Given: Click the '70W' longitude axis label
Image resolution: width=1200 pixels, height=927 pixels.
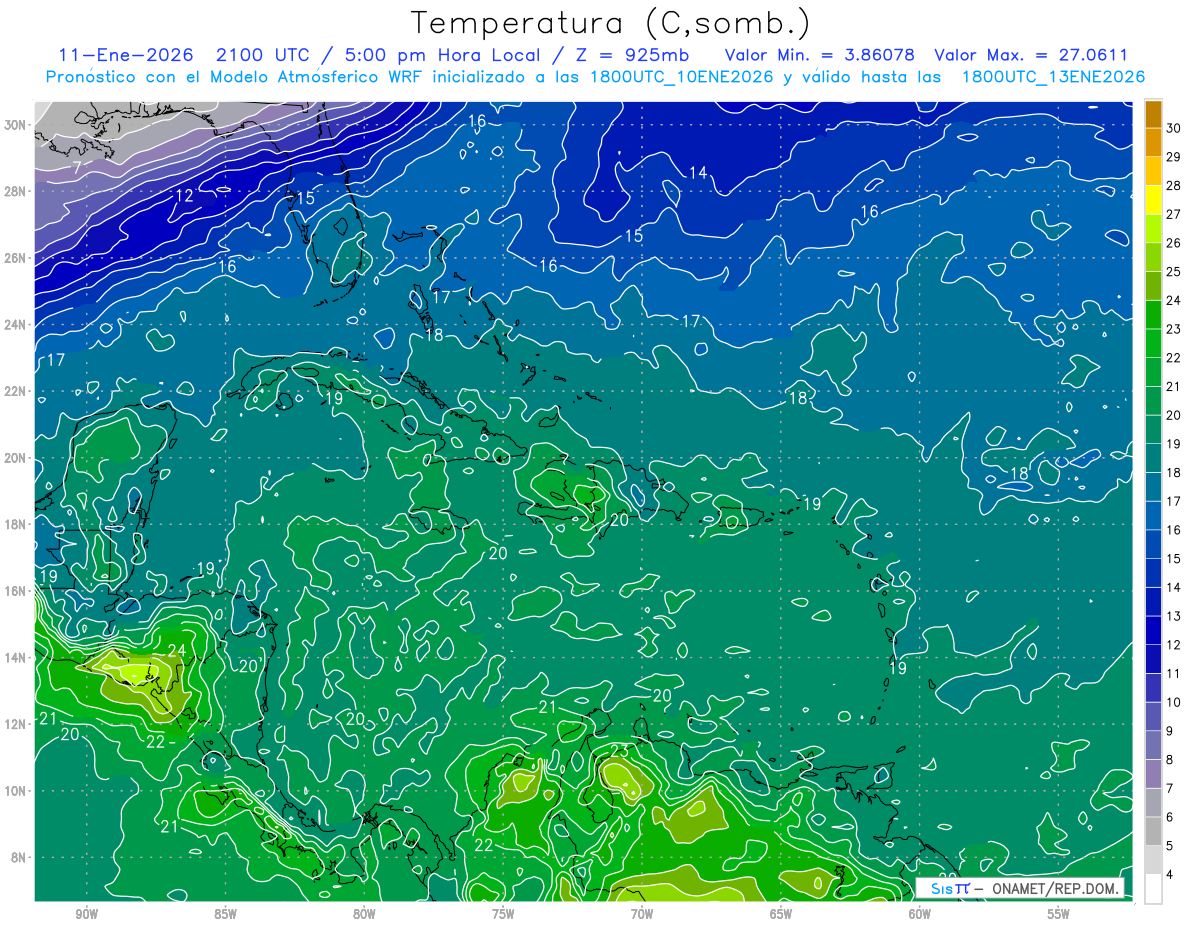Looking at the screenshot, I should click(x=642, y=914).
